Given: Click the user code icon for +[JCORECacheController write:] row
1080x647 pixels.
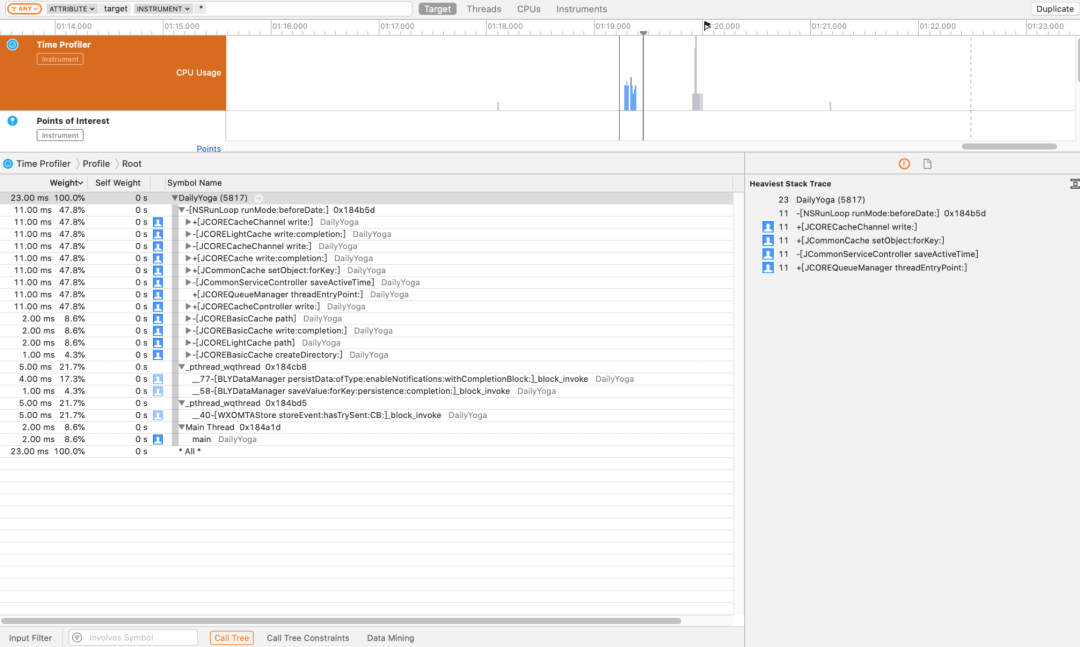Looking at the screenshot, I should point(158,307).
